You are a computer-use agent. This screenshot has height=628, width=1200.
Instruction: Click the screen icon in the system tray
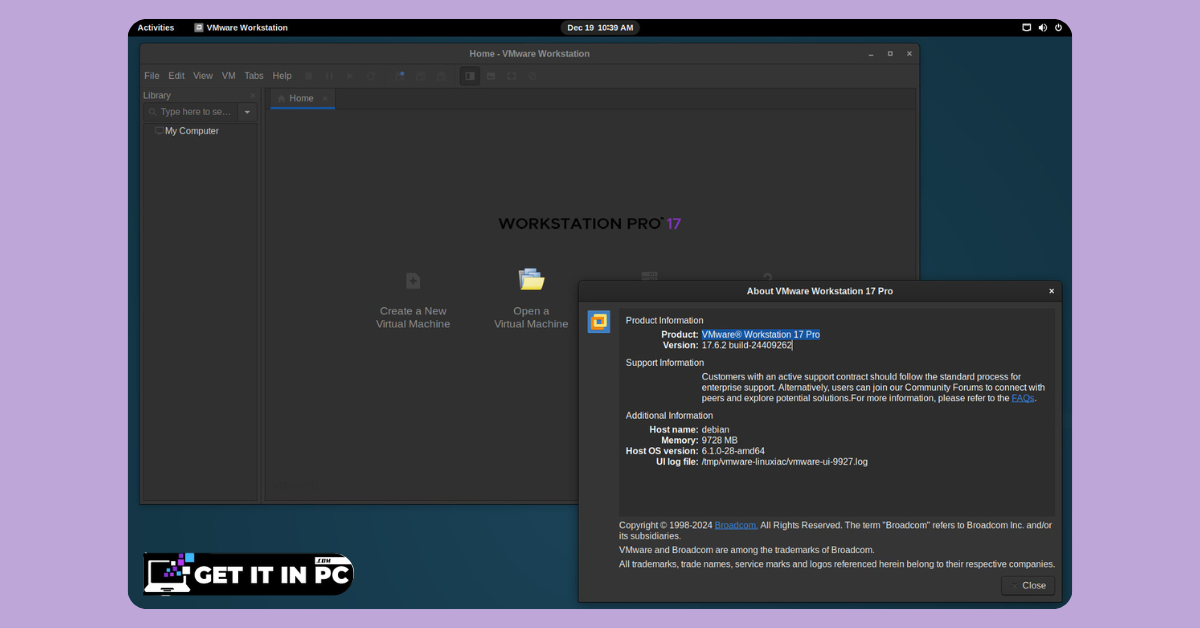[1026, 28]
